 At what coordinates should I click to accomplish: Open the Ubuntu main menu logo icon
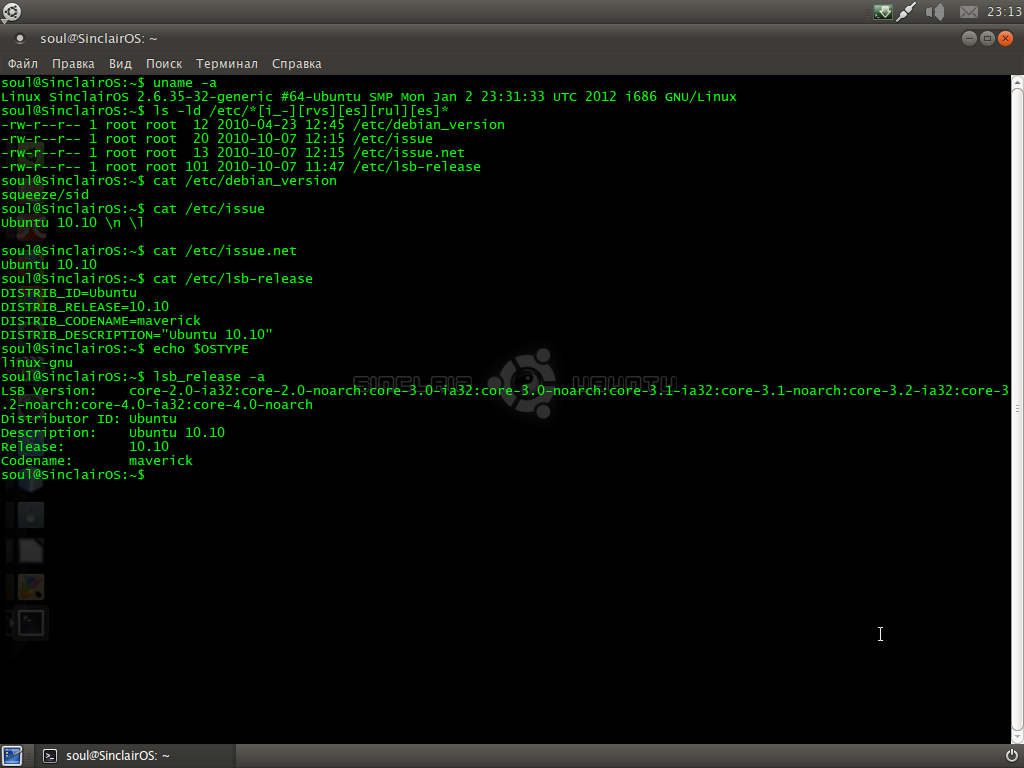[x=11, y=11]
